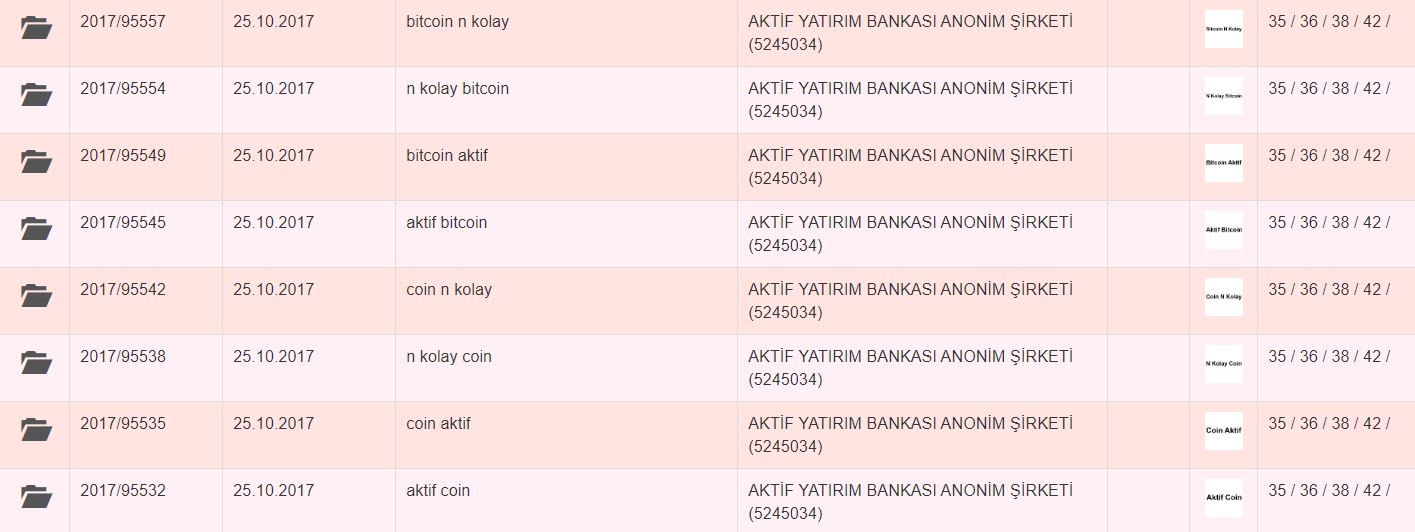Click holder name in 2017/95535 row
Viewport: 1415px width, 532px height.
coord(910,435)
